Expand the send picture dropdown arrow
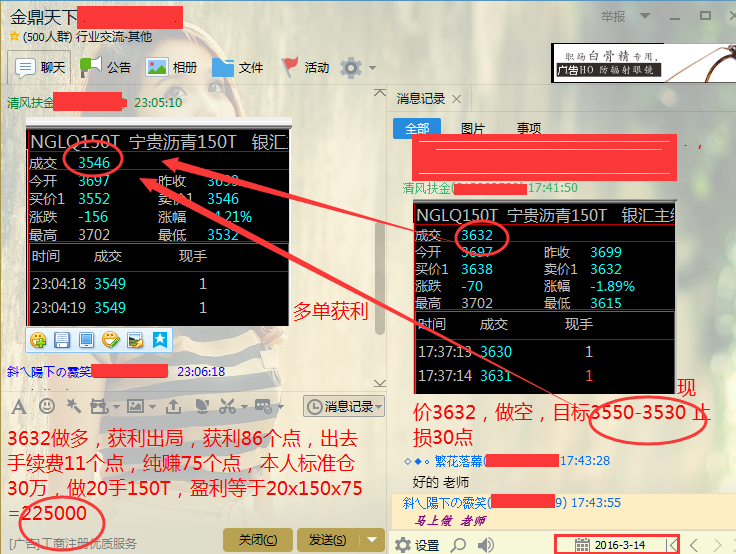This screenshot has width=736, height=554. 153,407
